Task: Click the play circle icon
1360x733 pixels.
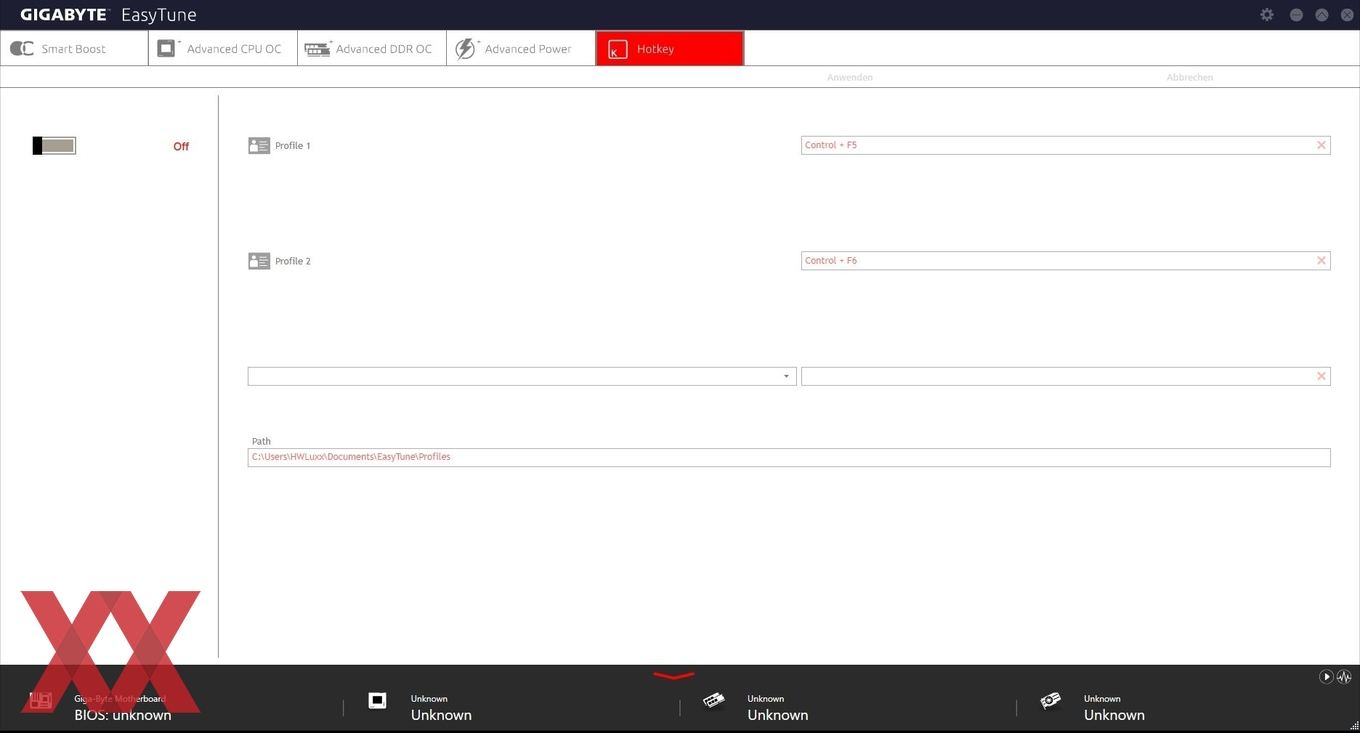Action: coord(1326,677)
